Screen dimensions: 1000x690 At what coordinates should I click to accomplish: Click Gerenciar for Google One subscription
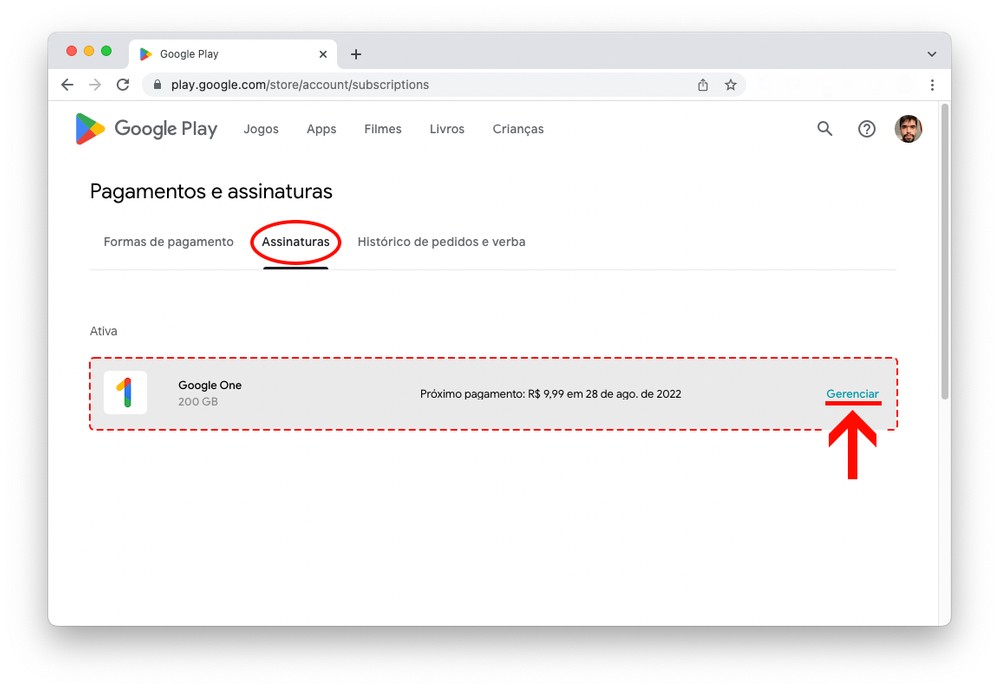(852, 394)
